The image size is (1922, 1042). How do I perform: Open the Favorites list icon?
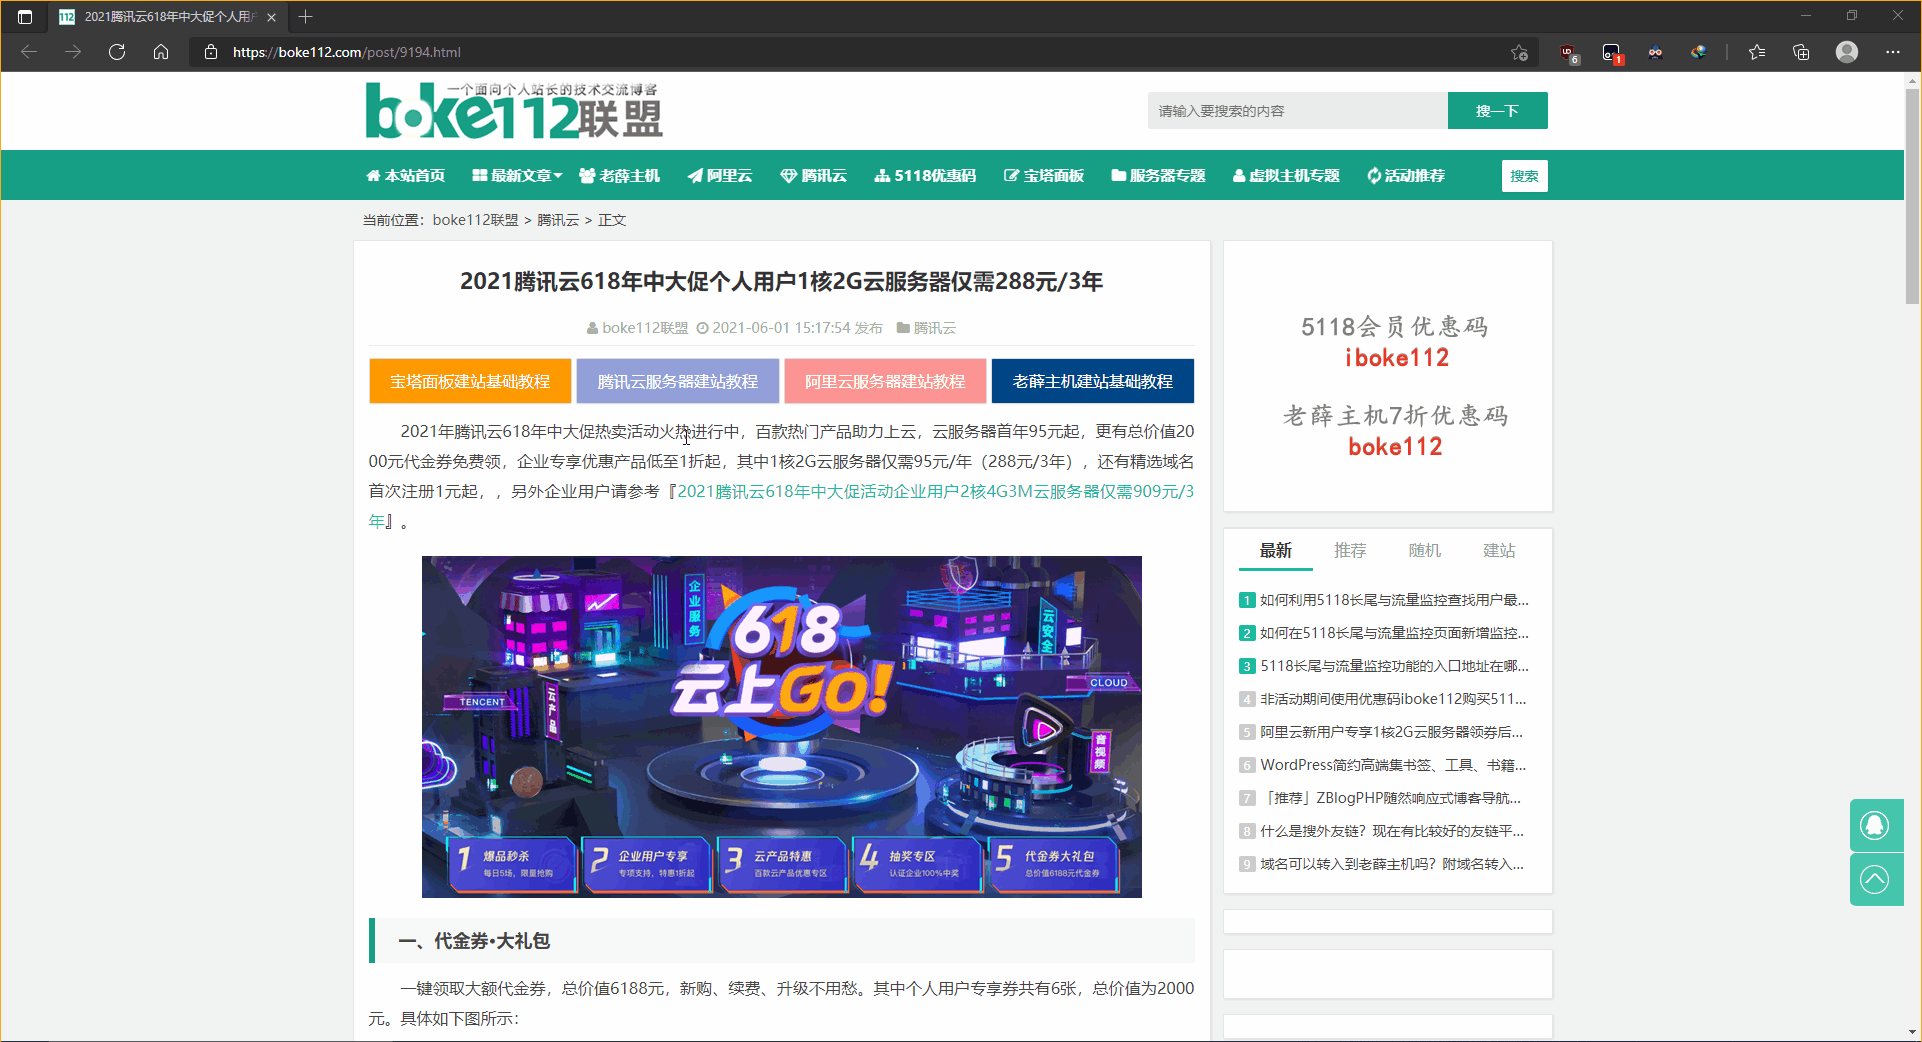tap(1757, 52)
